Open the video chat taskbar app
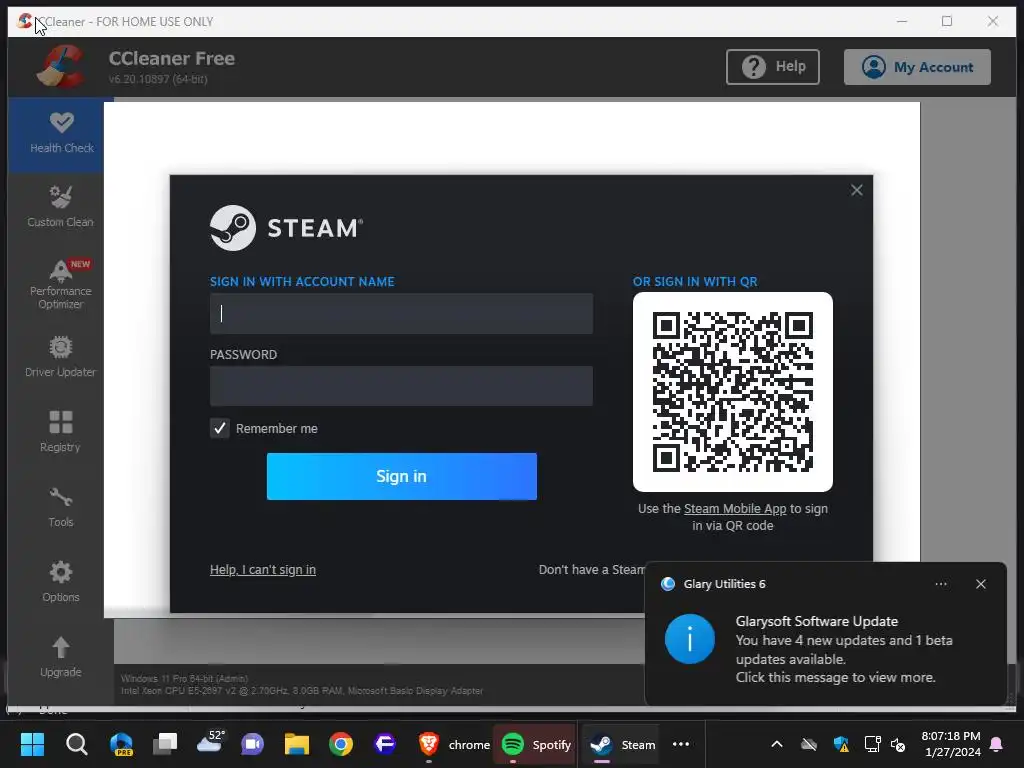Viewport: 1024px width, 768px height. click(252, 744)
